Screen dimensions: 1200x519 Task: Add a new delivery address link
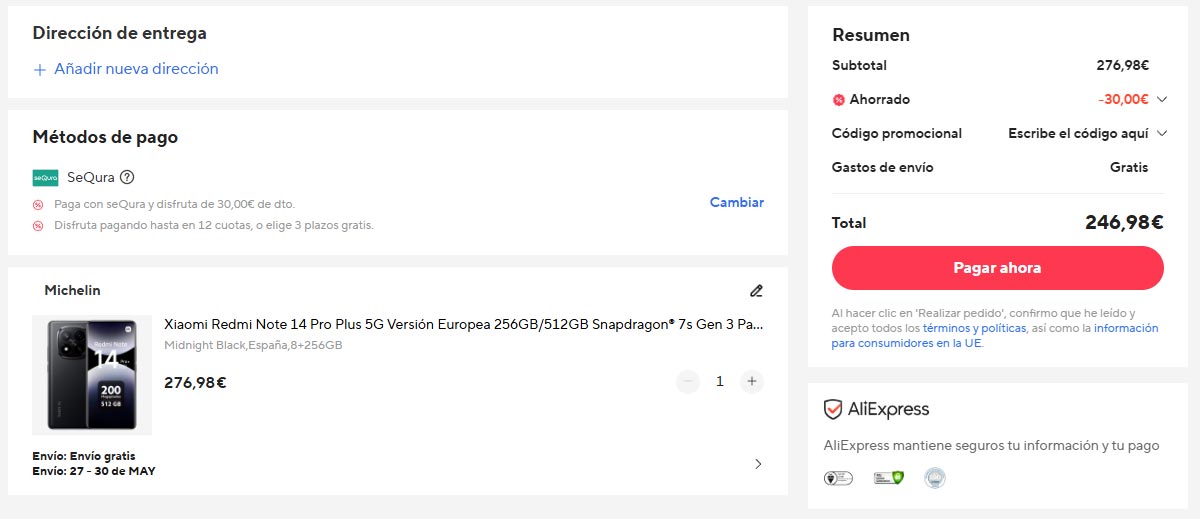coord(136,69)
